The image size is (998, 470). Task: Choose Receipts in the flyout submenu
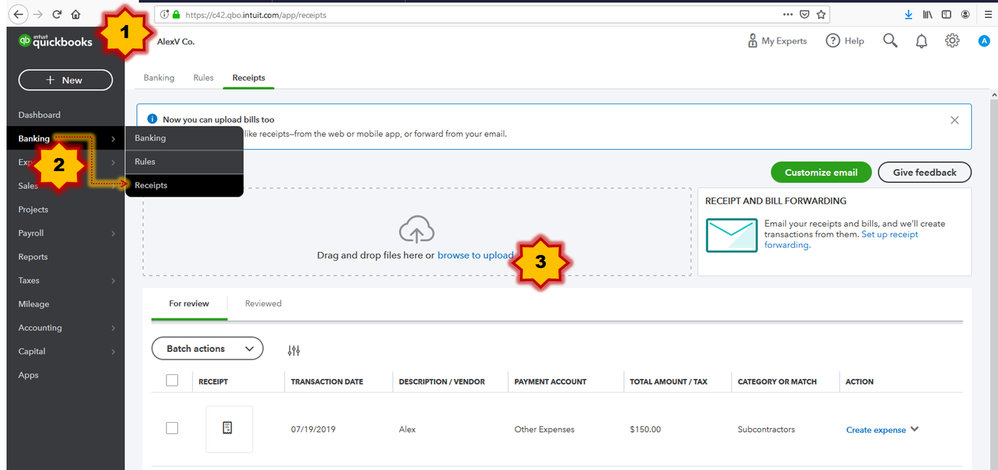185,185
